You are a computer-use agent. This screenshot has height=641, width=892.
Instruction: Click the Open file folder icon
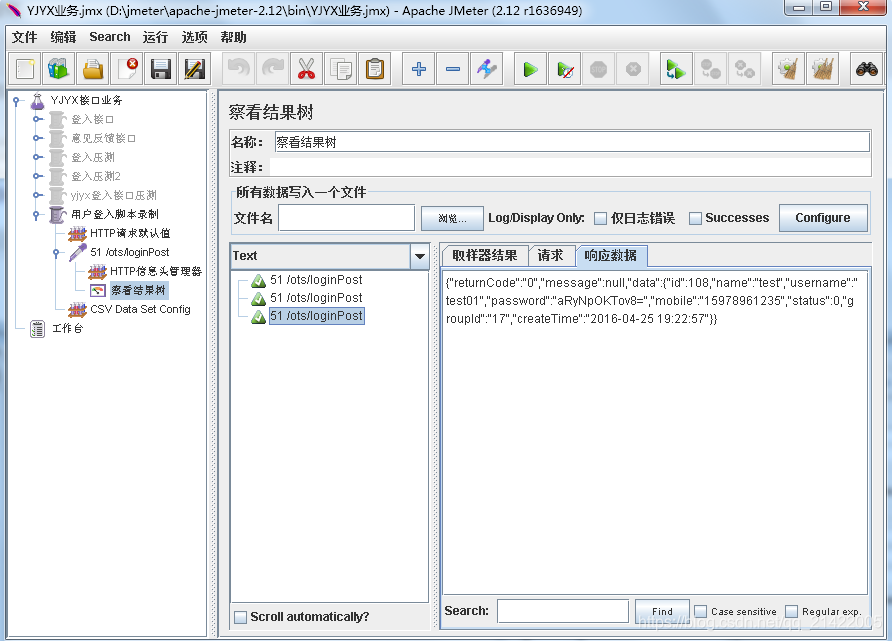click(93, 69)
